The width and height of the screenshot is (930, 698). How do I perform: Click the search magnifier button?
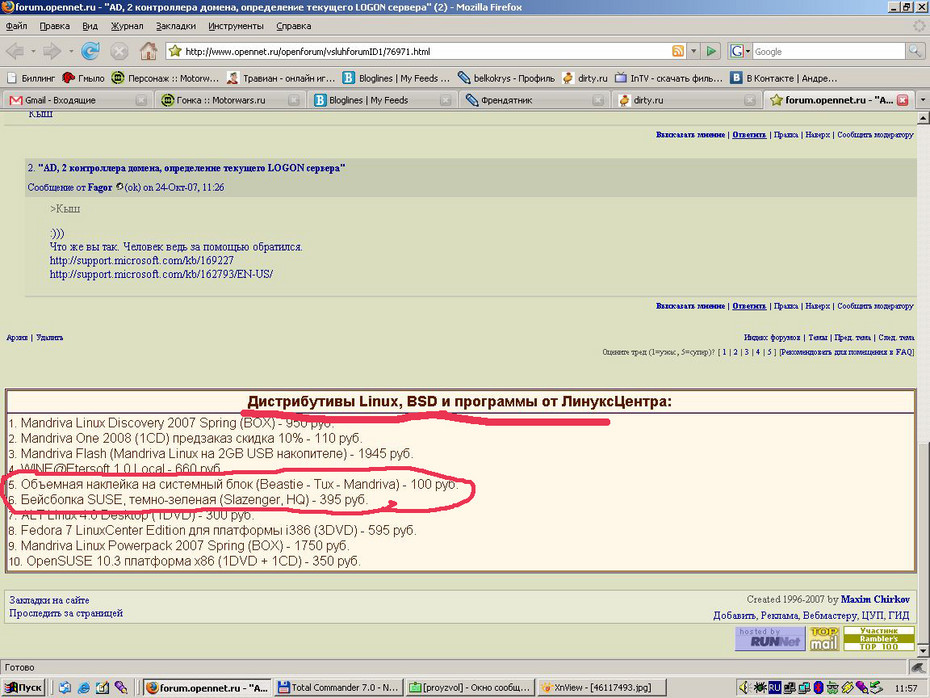(914, 52)
